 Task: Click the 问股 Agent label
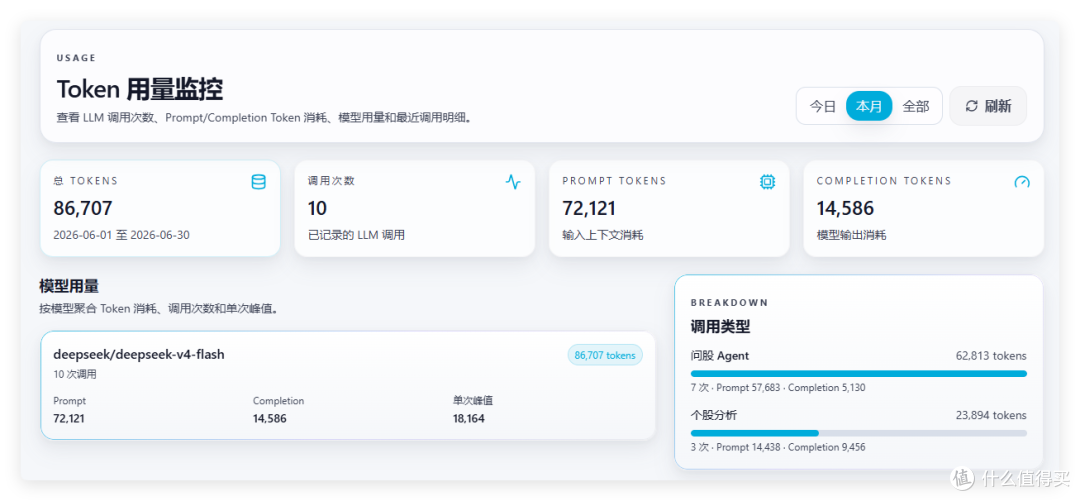click(720, 356)
